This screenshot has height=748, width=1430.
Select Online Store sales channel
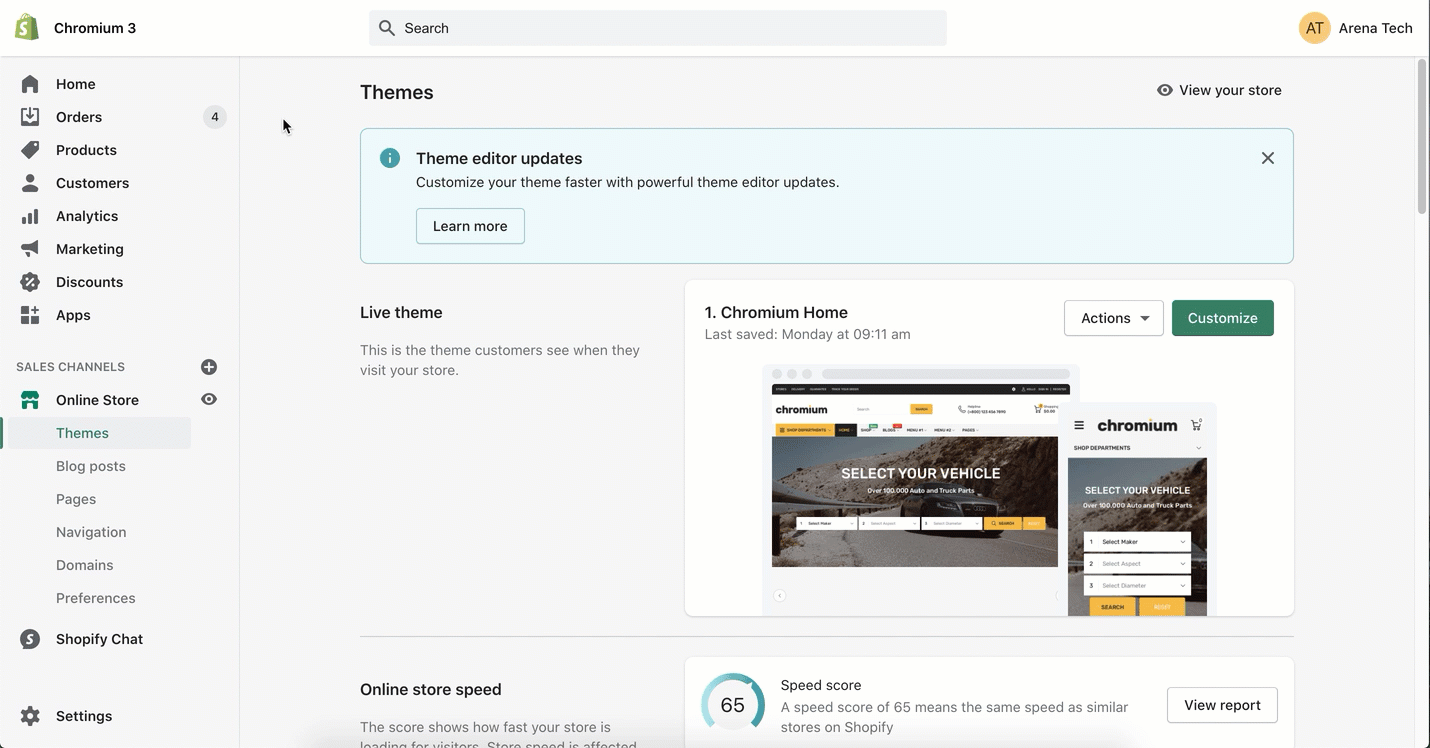tap(97, 400)
